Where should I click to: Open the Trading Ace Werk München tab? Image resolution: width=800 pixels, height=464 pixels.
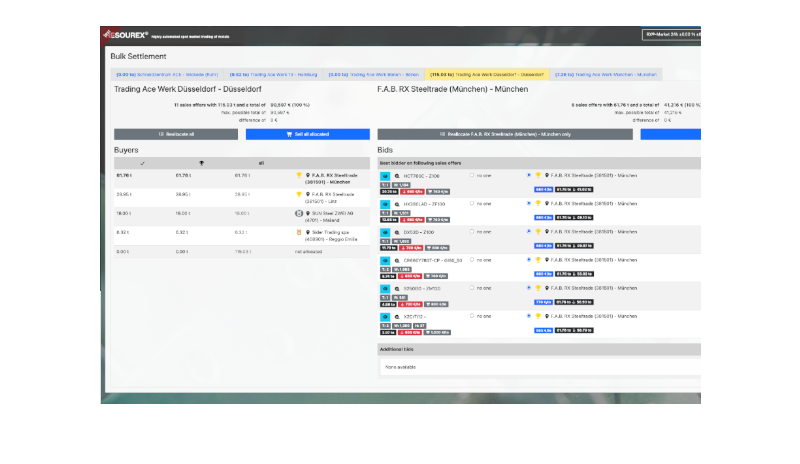[x=606, y=75]
